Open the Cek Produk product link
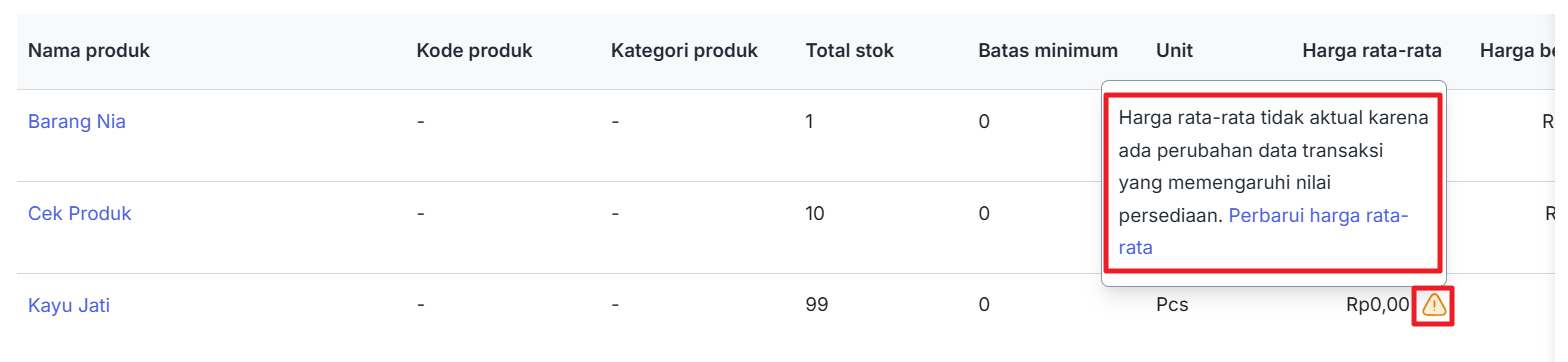 click(80, 214)
